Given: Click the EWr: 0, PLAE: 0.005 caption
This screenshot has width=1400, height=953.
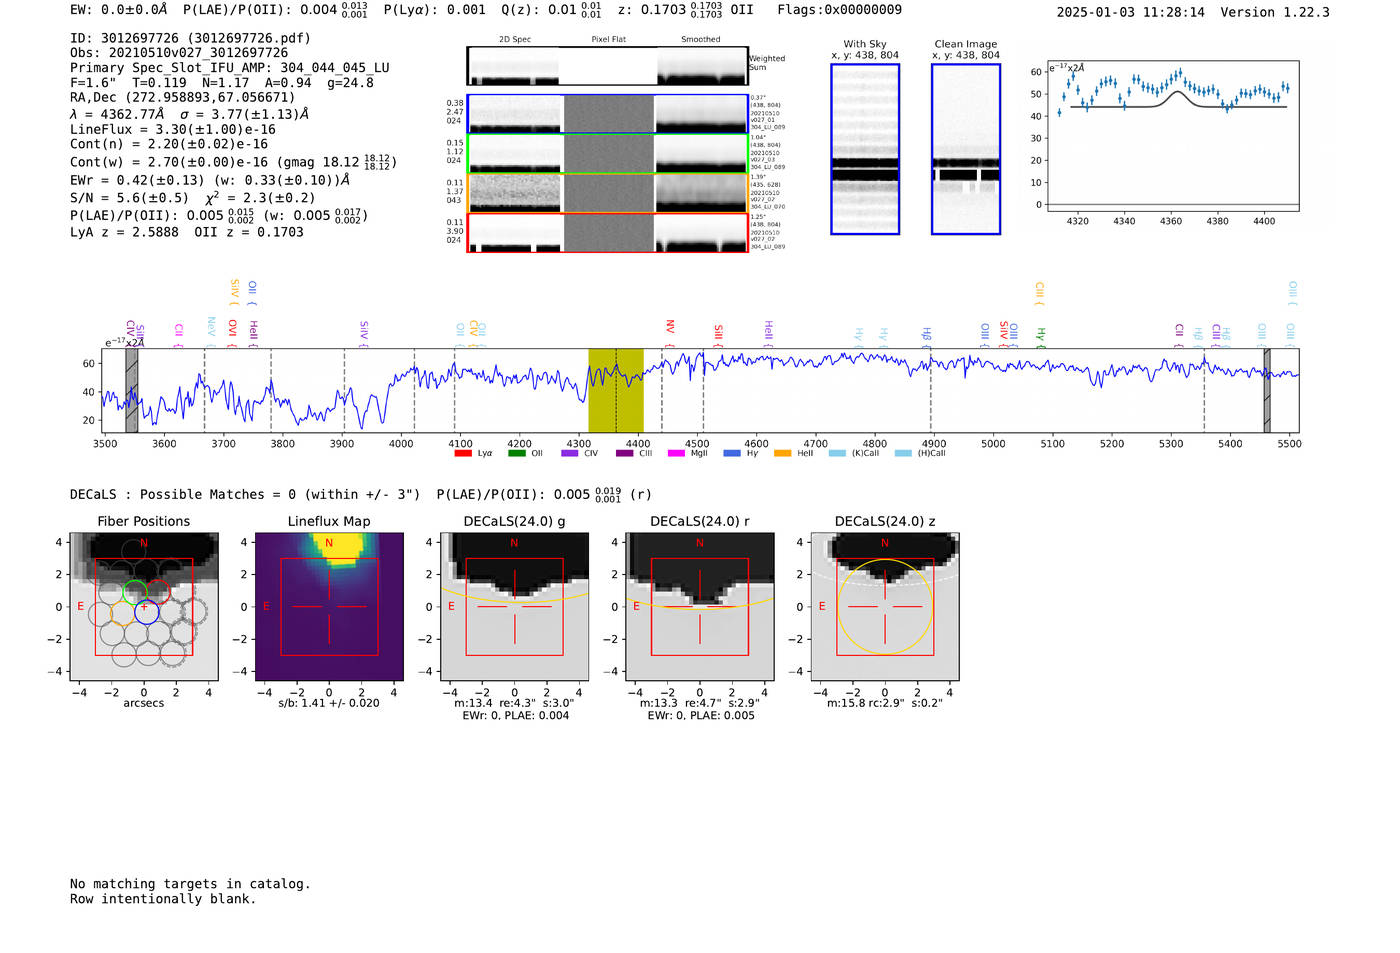Looking at the screenshot, I should click(701, 716).
